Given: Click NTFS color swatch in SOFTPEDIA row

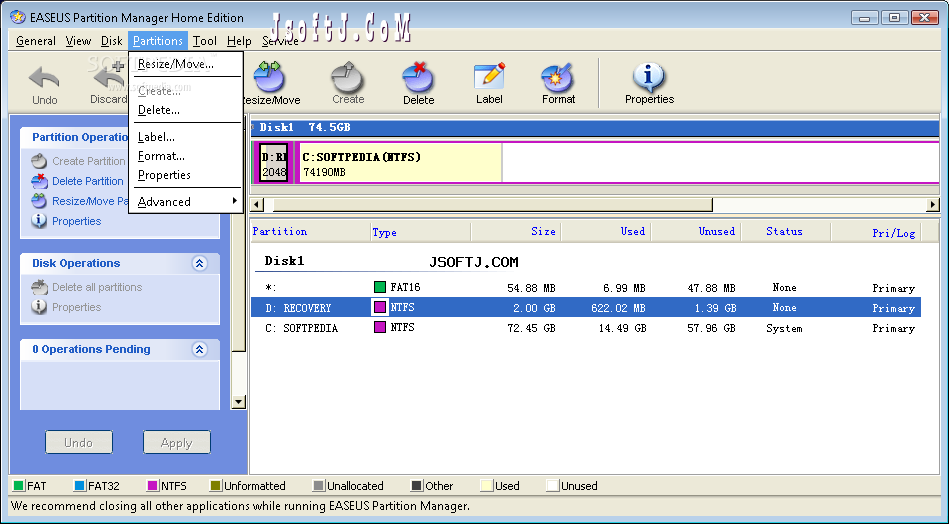Looking at the screenshot, I should [379, 327].
